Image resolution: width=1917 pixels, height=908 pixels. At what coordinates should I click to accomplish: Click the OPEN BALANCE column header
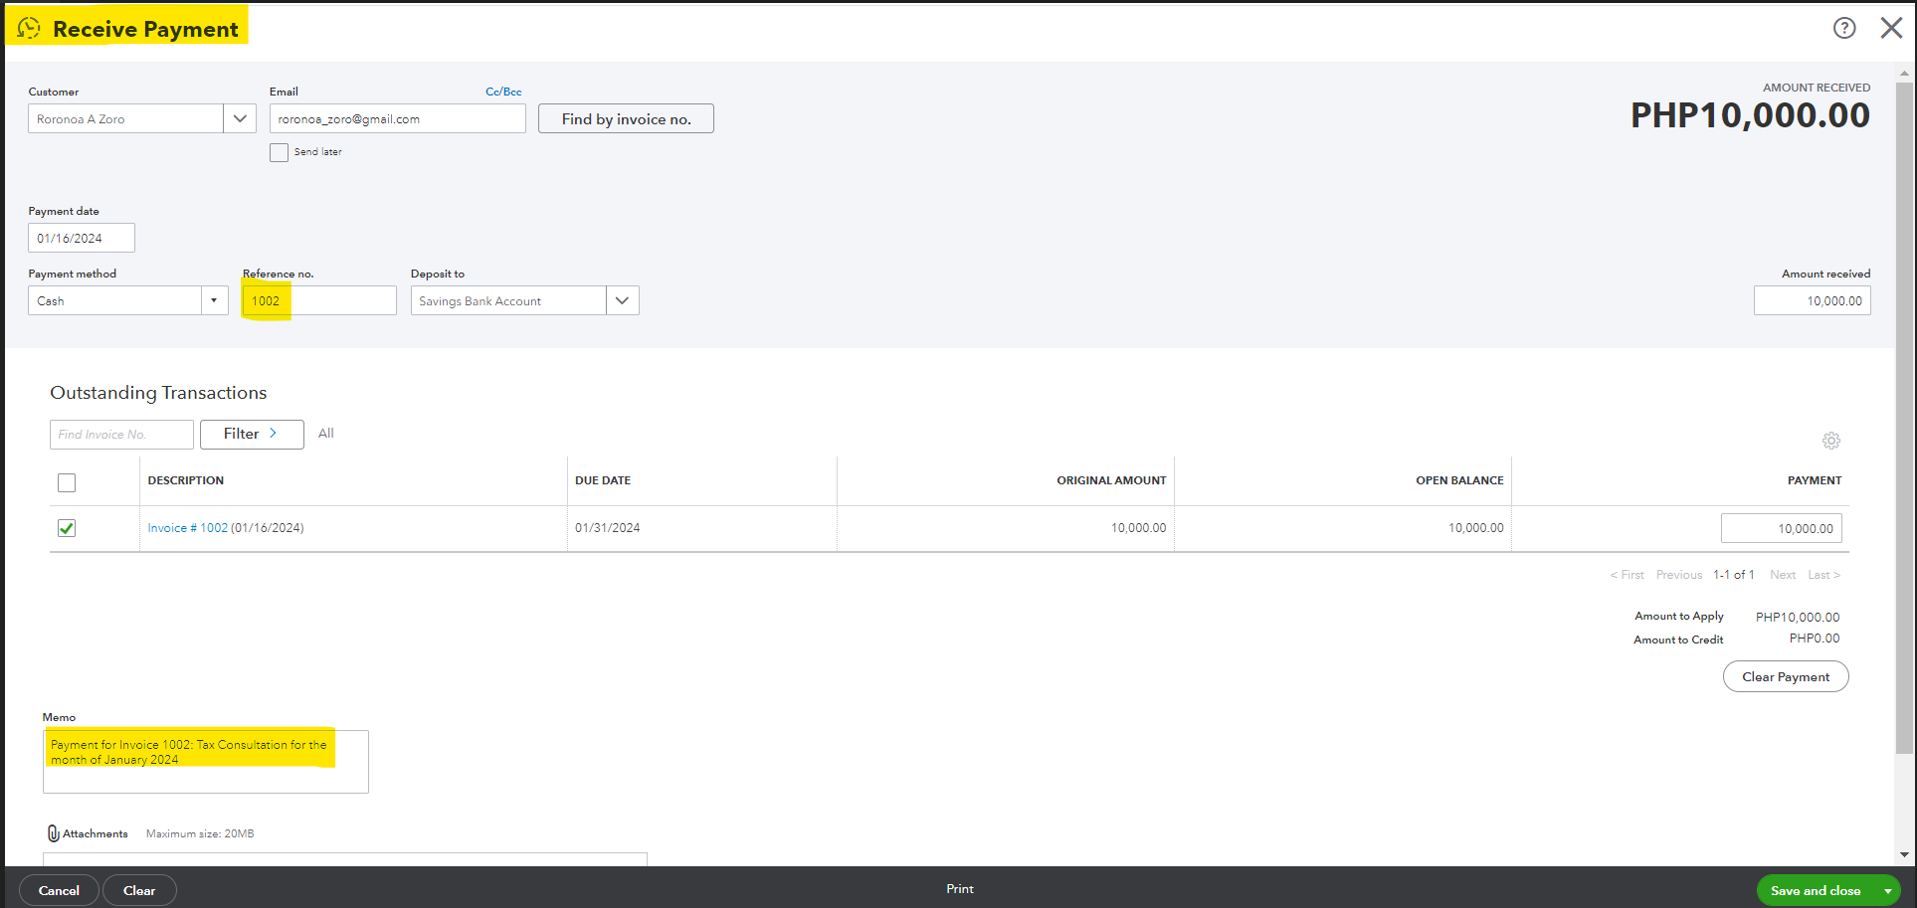click(1459, 481)
